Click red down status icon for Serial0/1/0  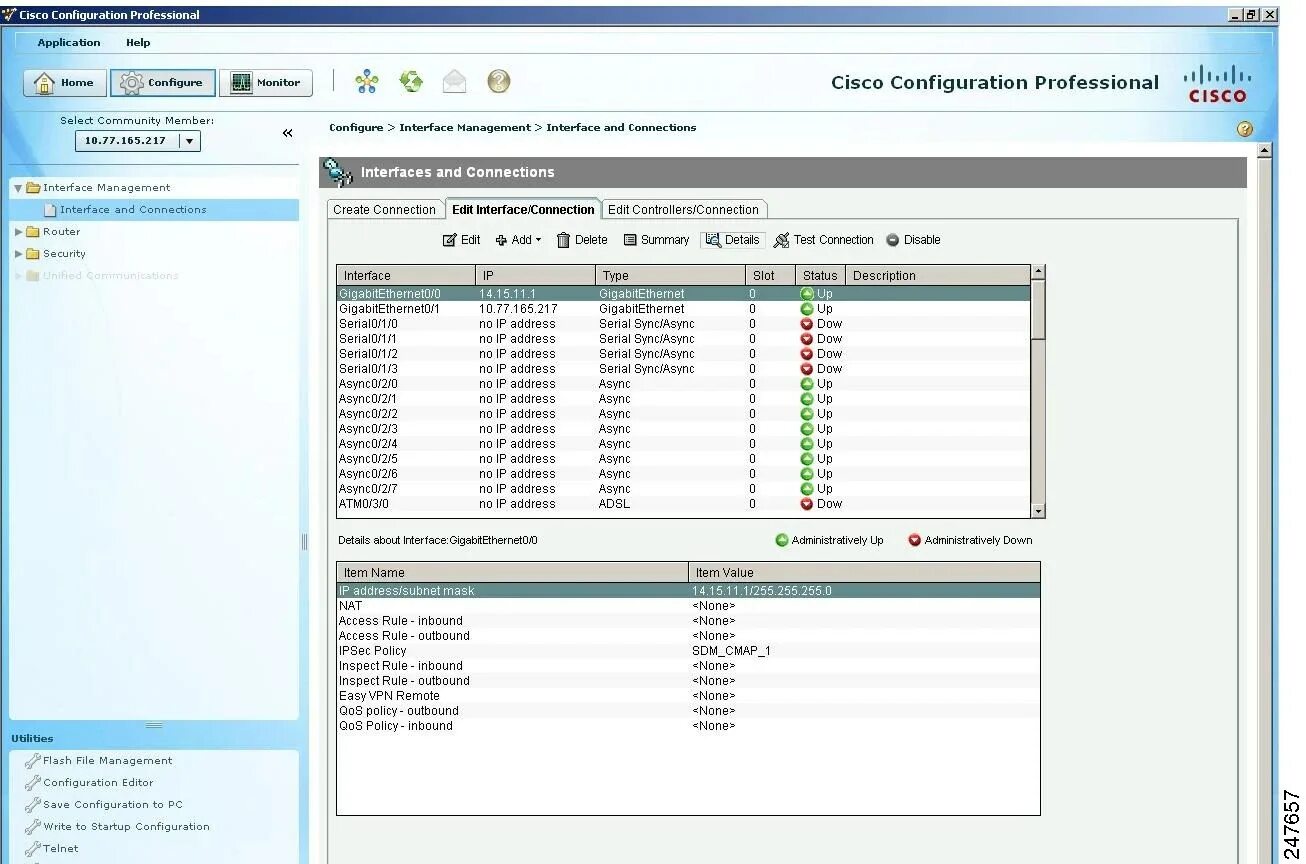(807, 324)
